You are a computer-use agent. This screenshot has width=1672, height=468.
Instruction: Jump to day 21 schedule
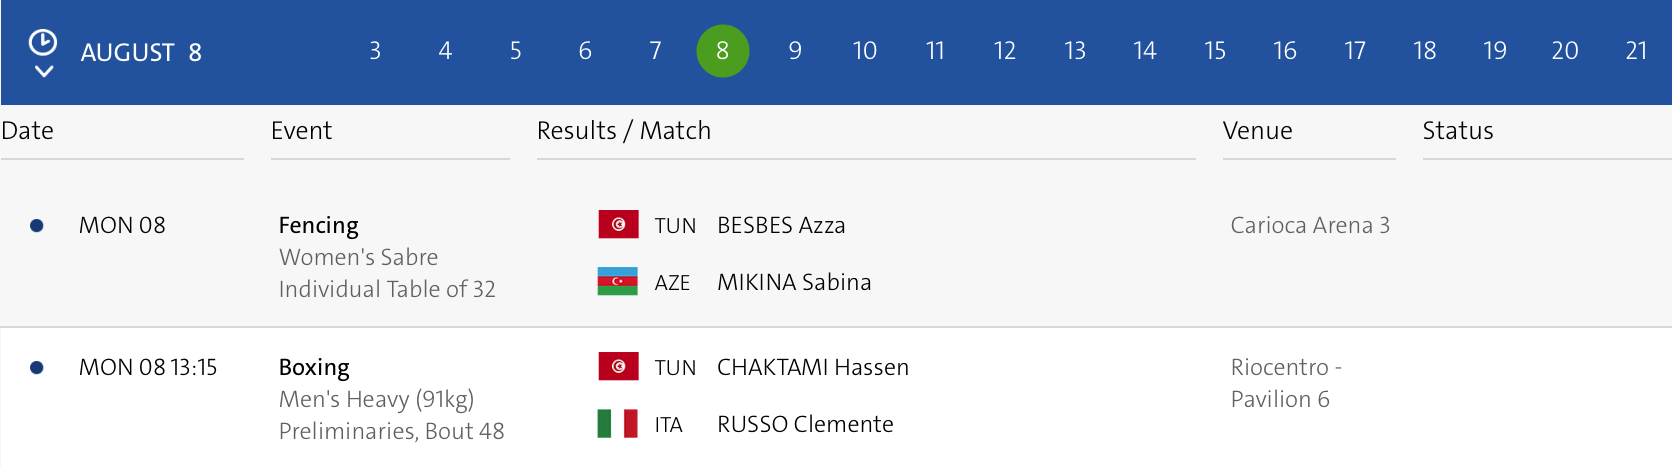[1636, 51]
